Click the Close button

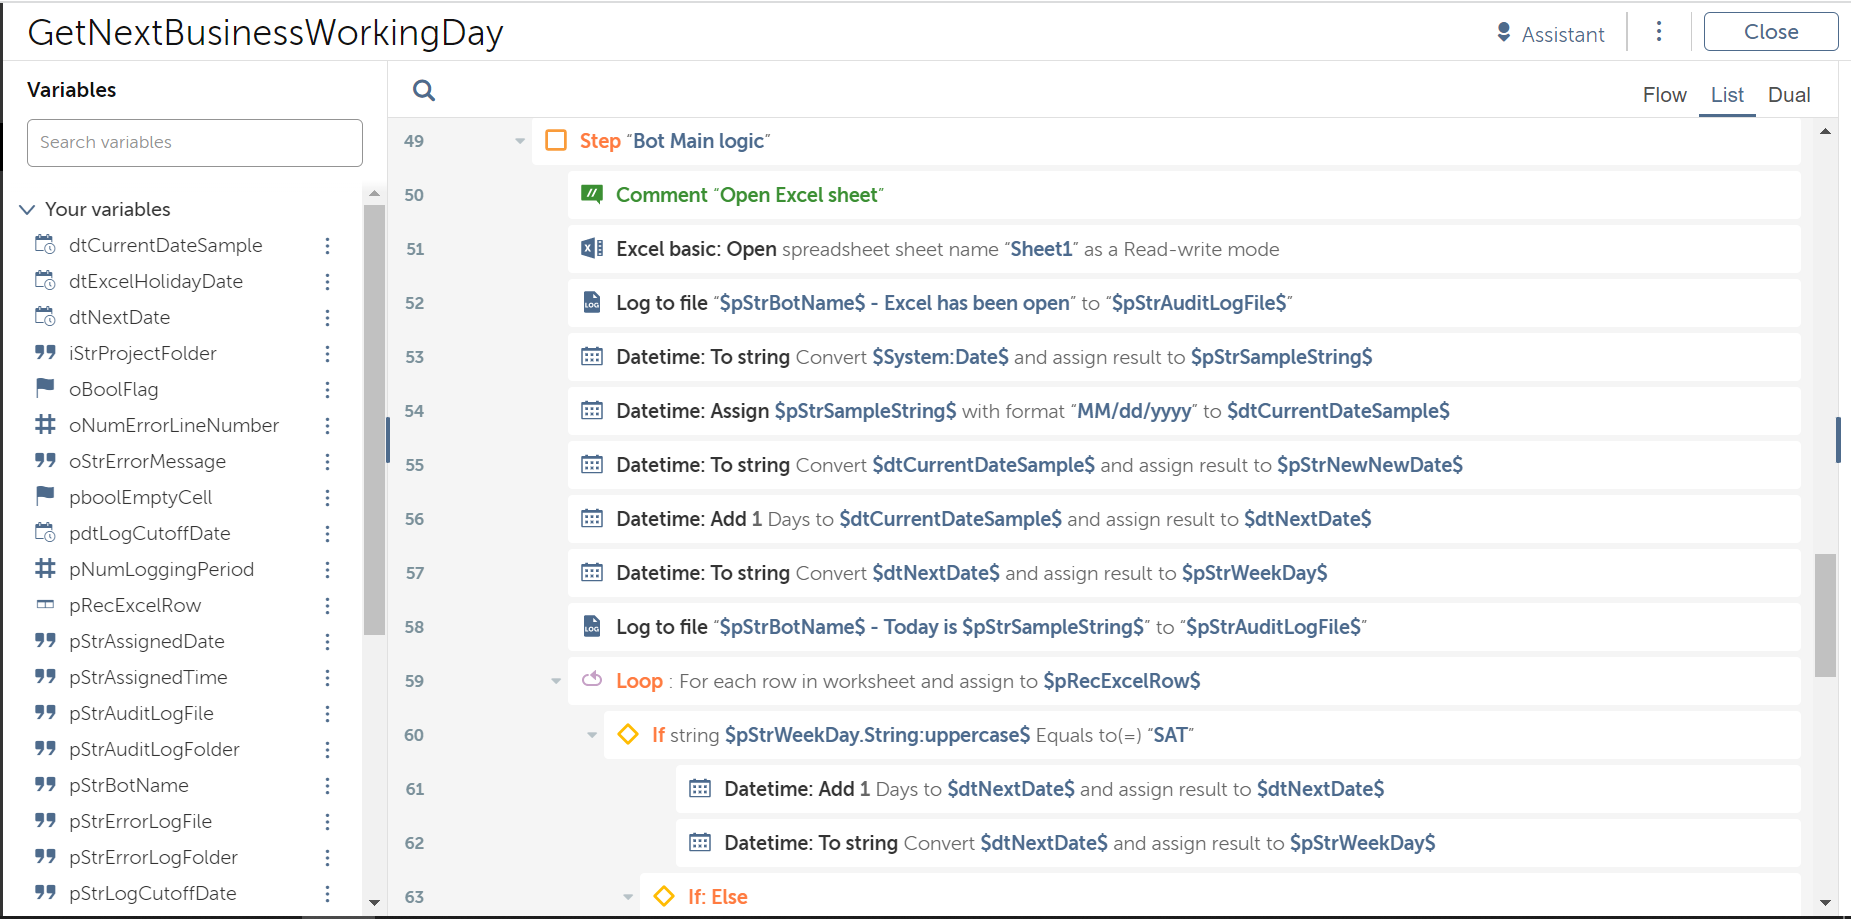pos(1770,32)
